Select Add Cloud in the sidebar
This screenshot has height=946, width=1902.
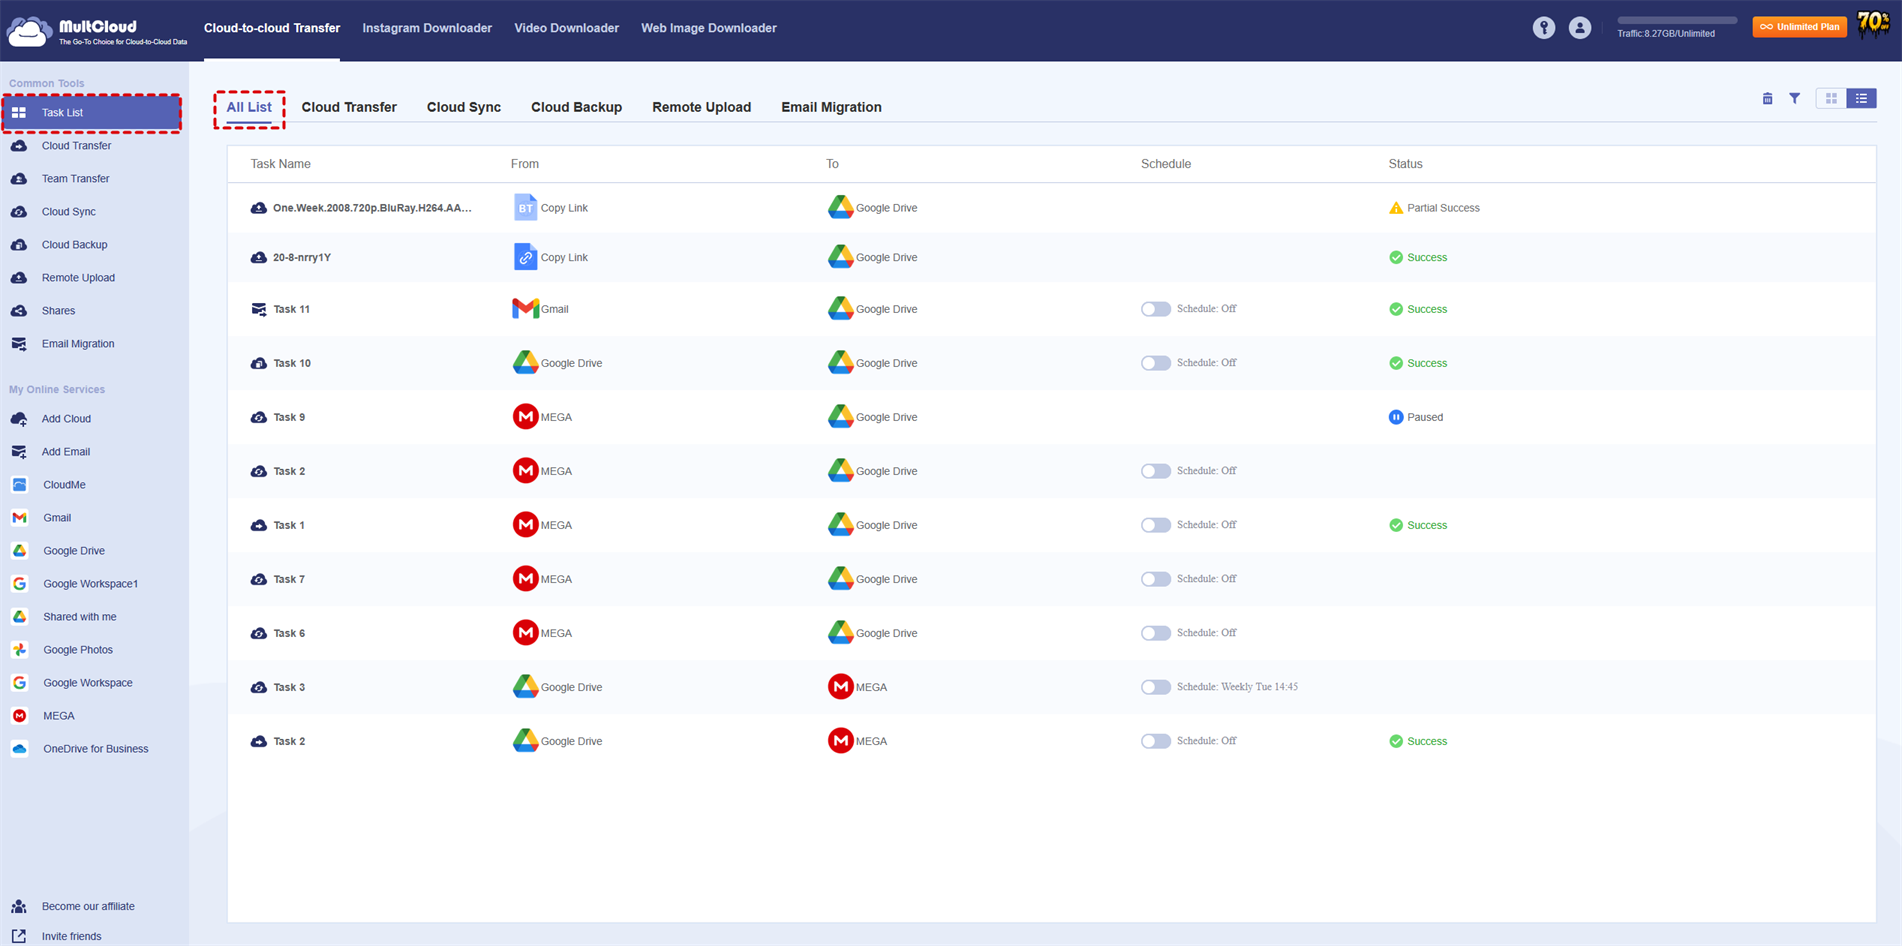point(66,419)
